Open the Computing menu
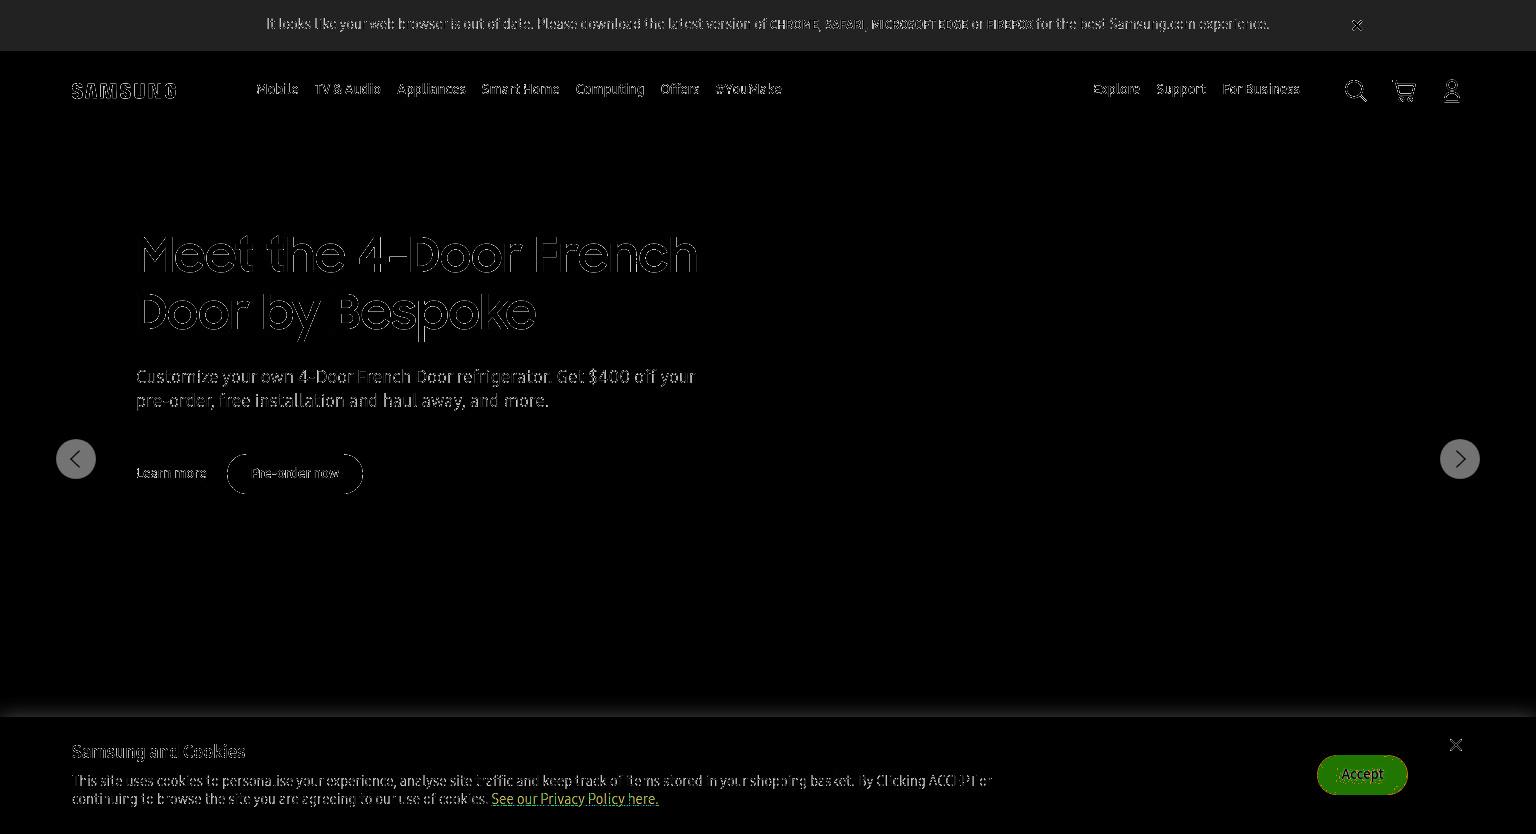This screenshot has width=1536, height=834. click(609, 89)
